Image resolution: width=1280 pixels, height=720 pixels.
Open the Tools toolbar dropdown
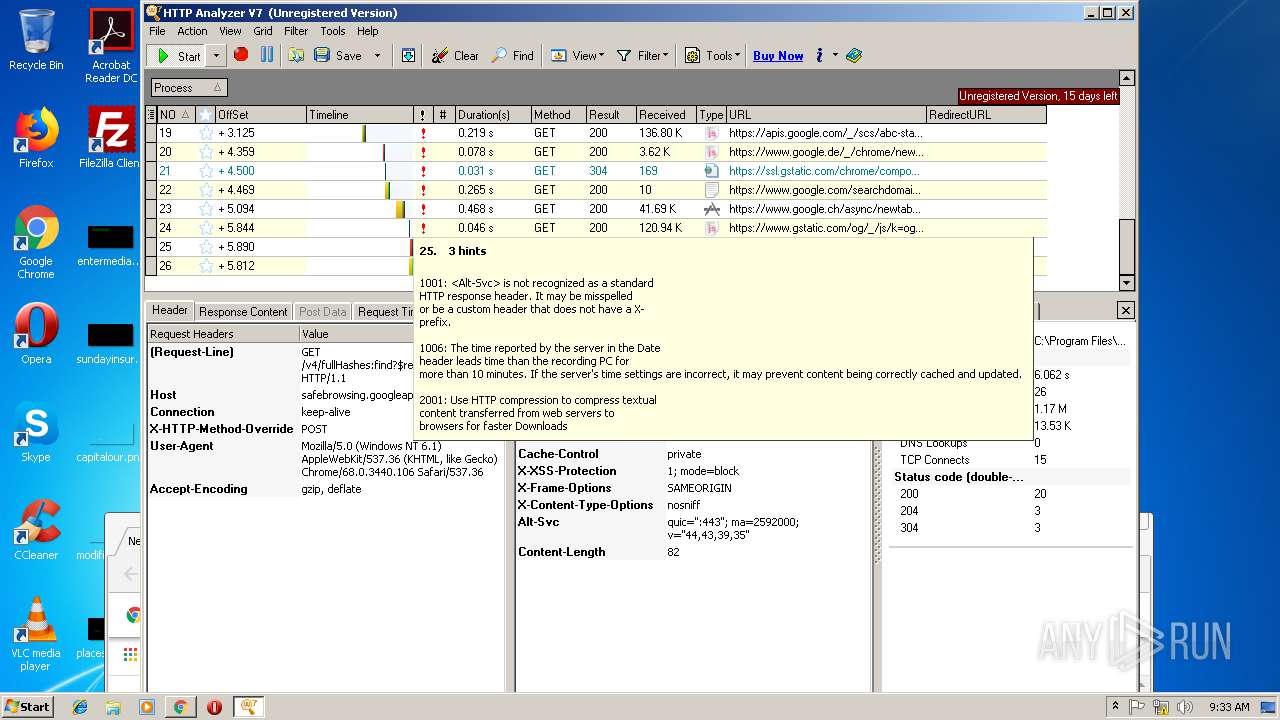coord(712,56)
